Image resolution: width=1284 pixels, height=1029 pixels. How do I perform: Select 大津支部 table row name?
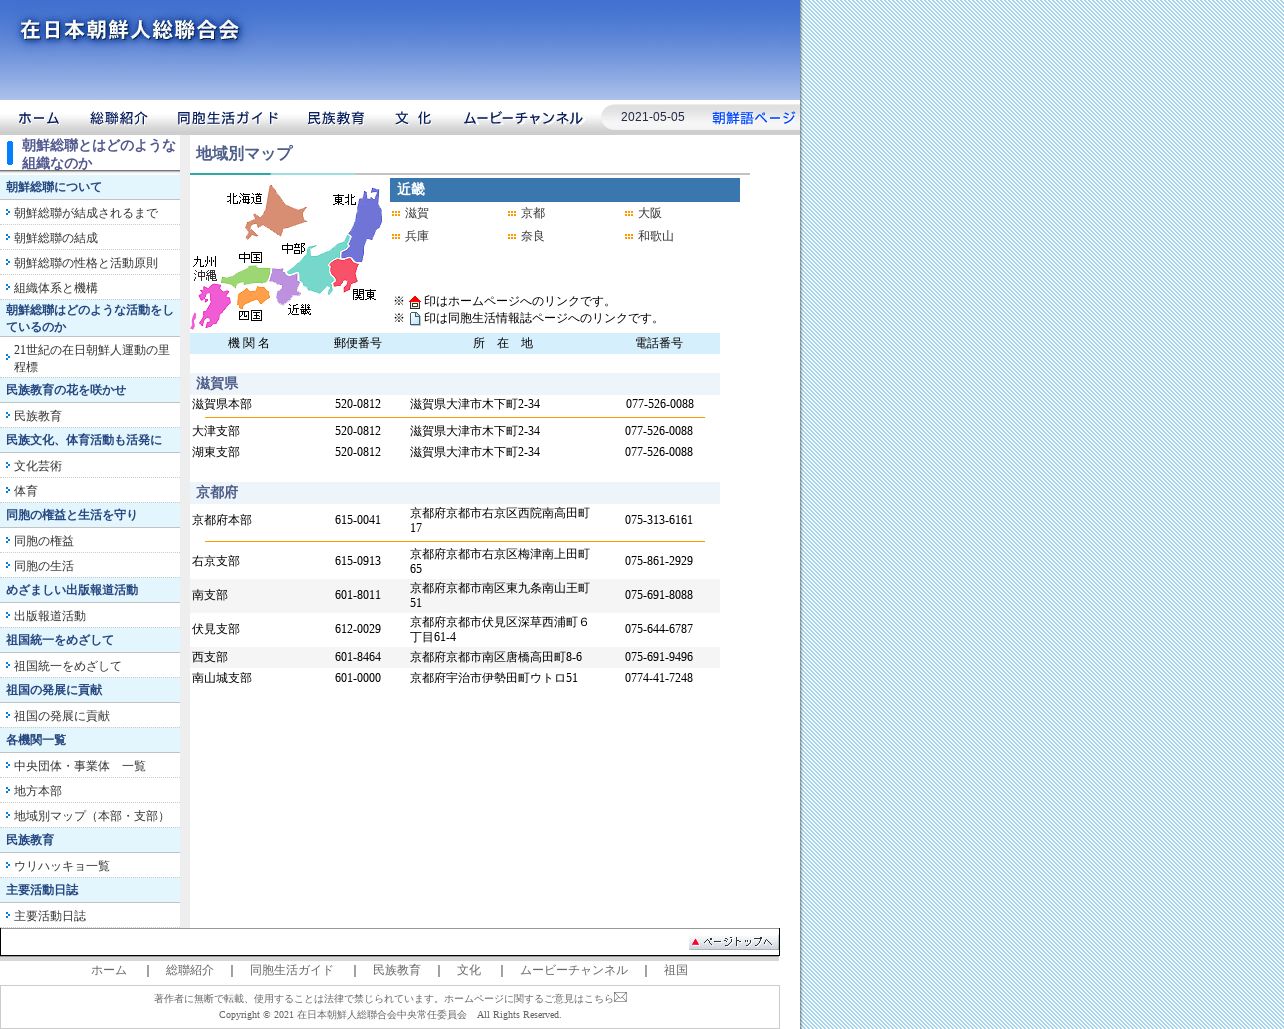pyautogui.click(x=216, y=431)
